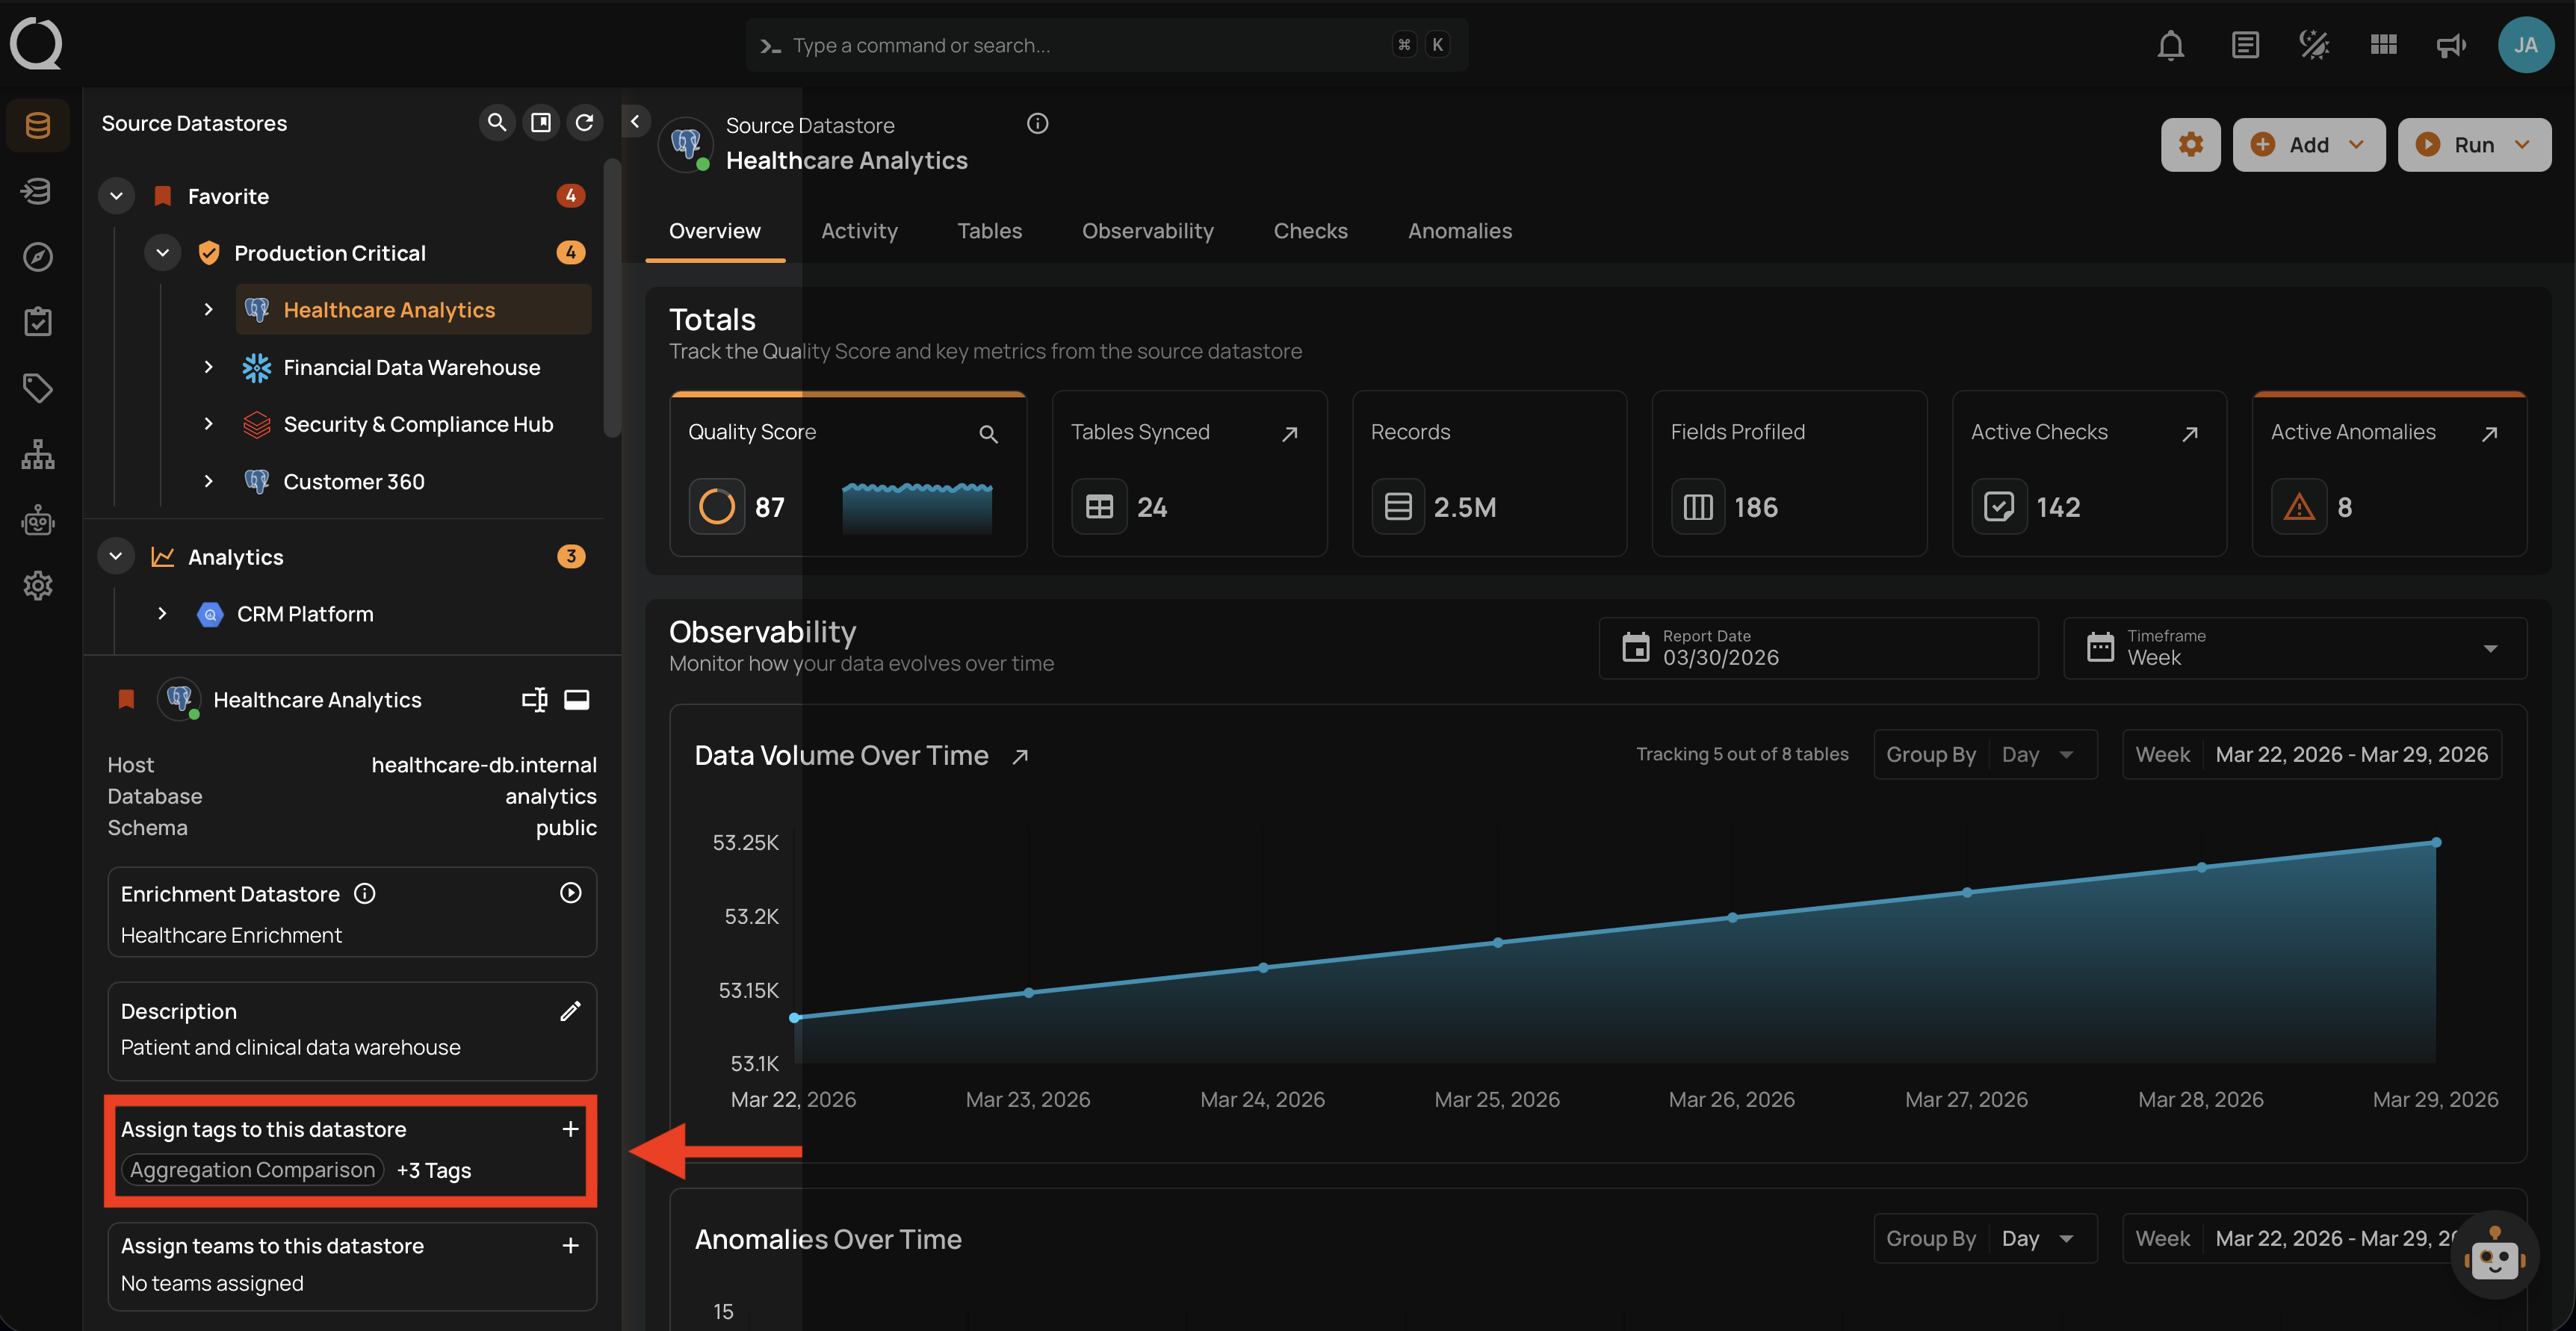The width and height of the screenshot is (2576, 1331).
Task: Click the plus icon to assign tags
Action: [x=570, y=1129]
